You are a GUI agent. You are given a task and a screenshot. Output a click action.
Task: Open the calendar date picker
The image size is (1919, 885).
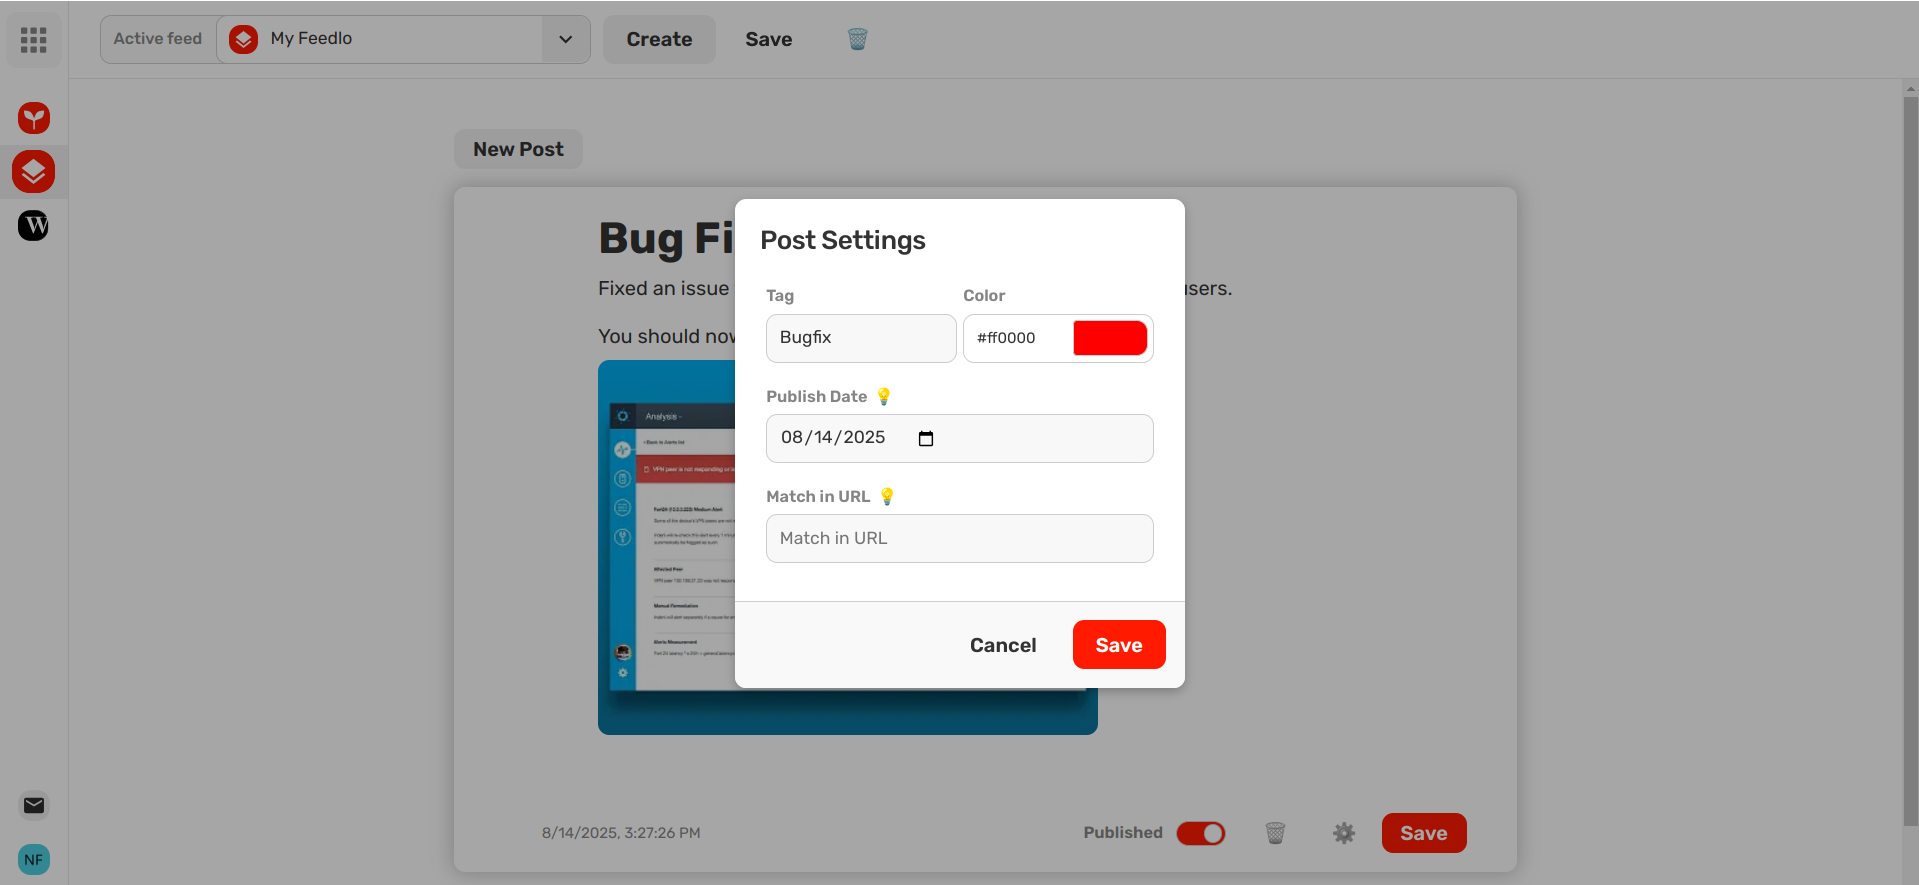926,438
